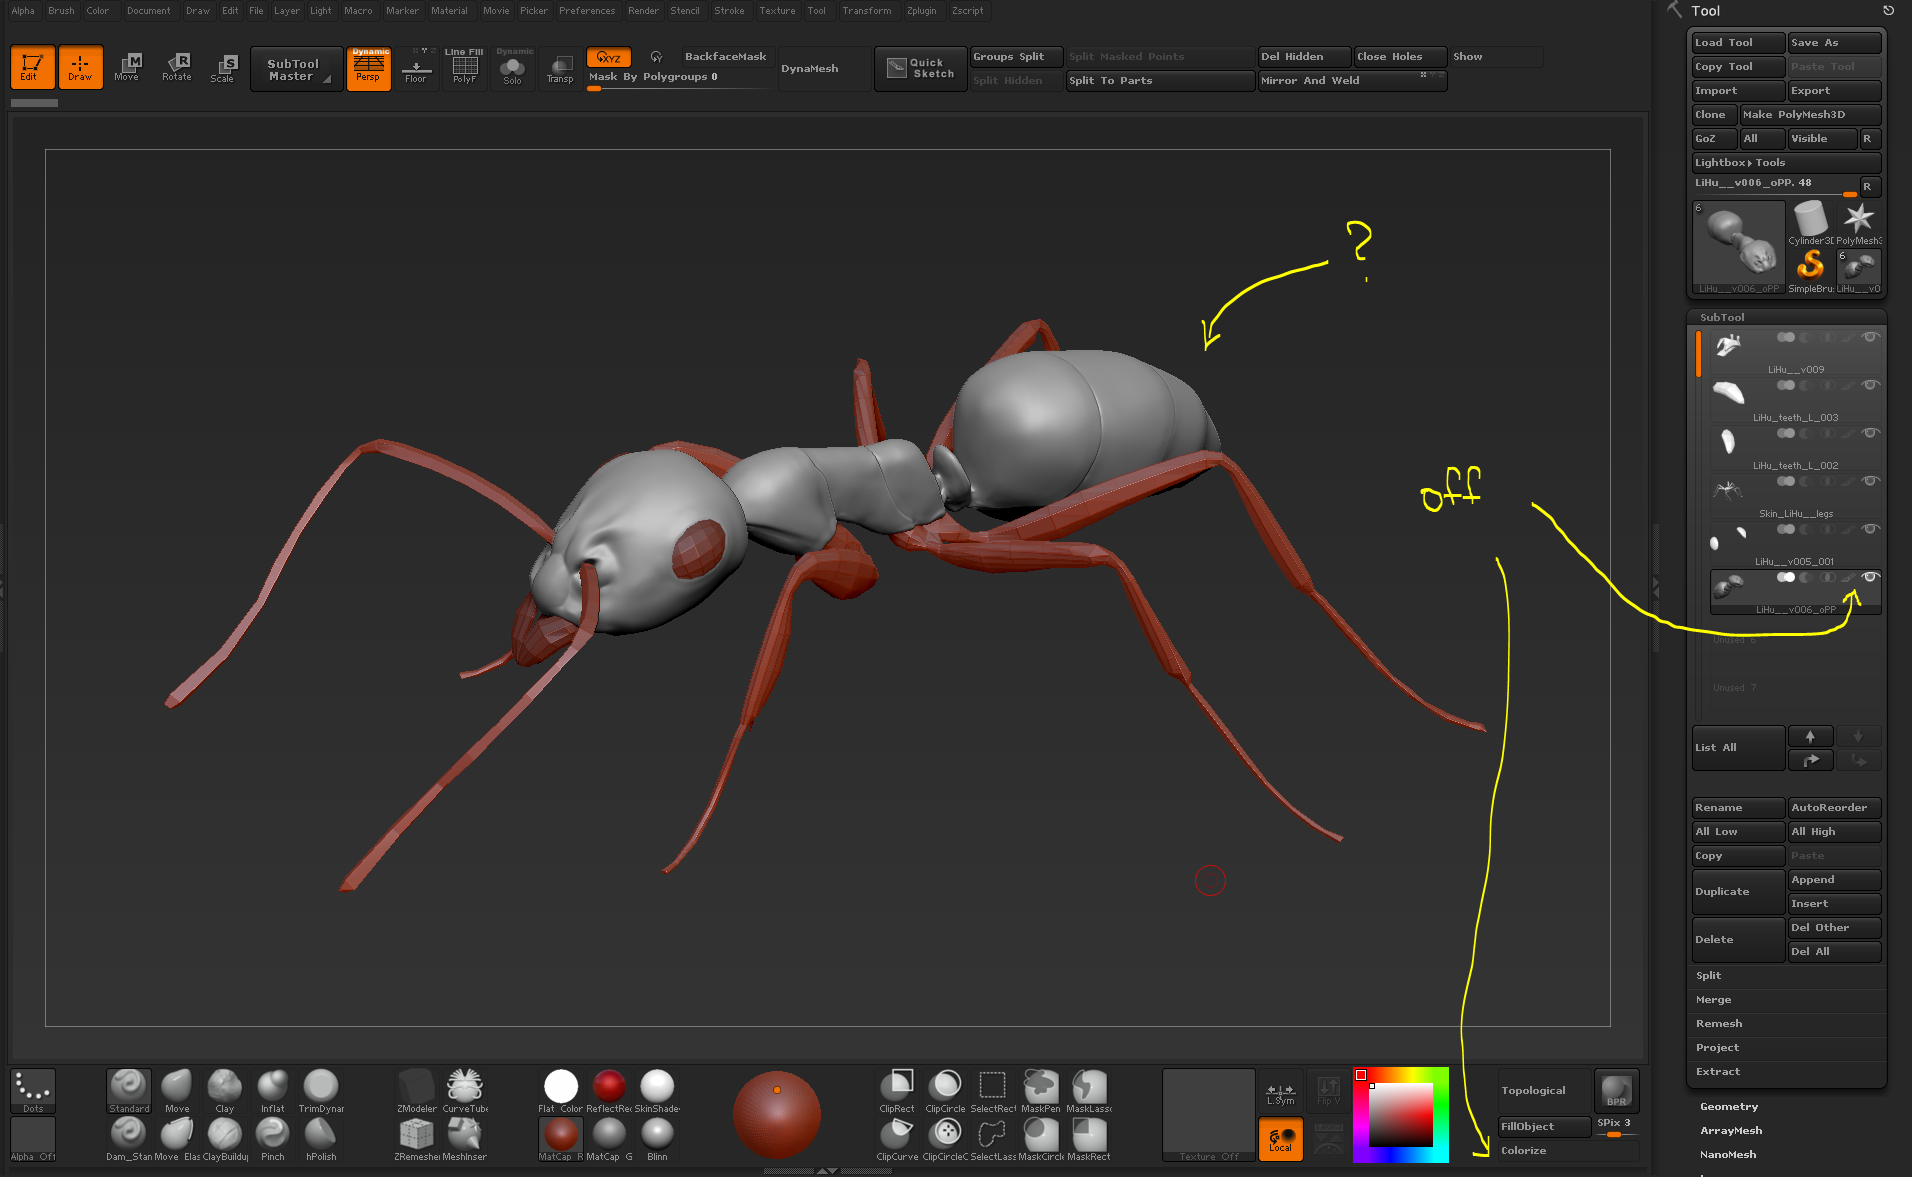The width and height of the screenshot is (1912, 1177).
Task: Duplicate the active subtool
Action: click(1722, 891)
